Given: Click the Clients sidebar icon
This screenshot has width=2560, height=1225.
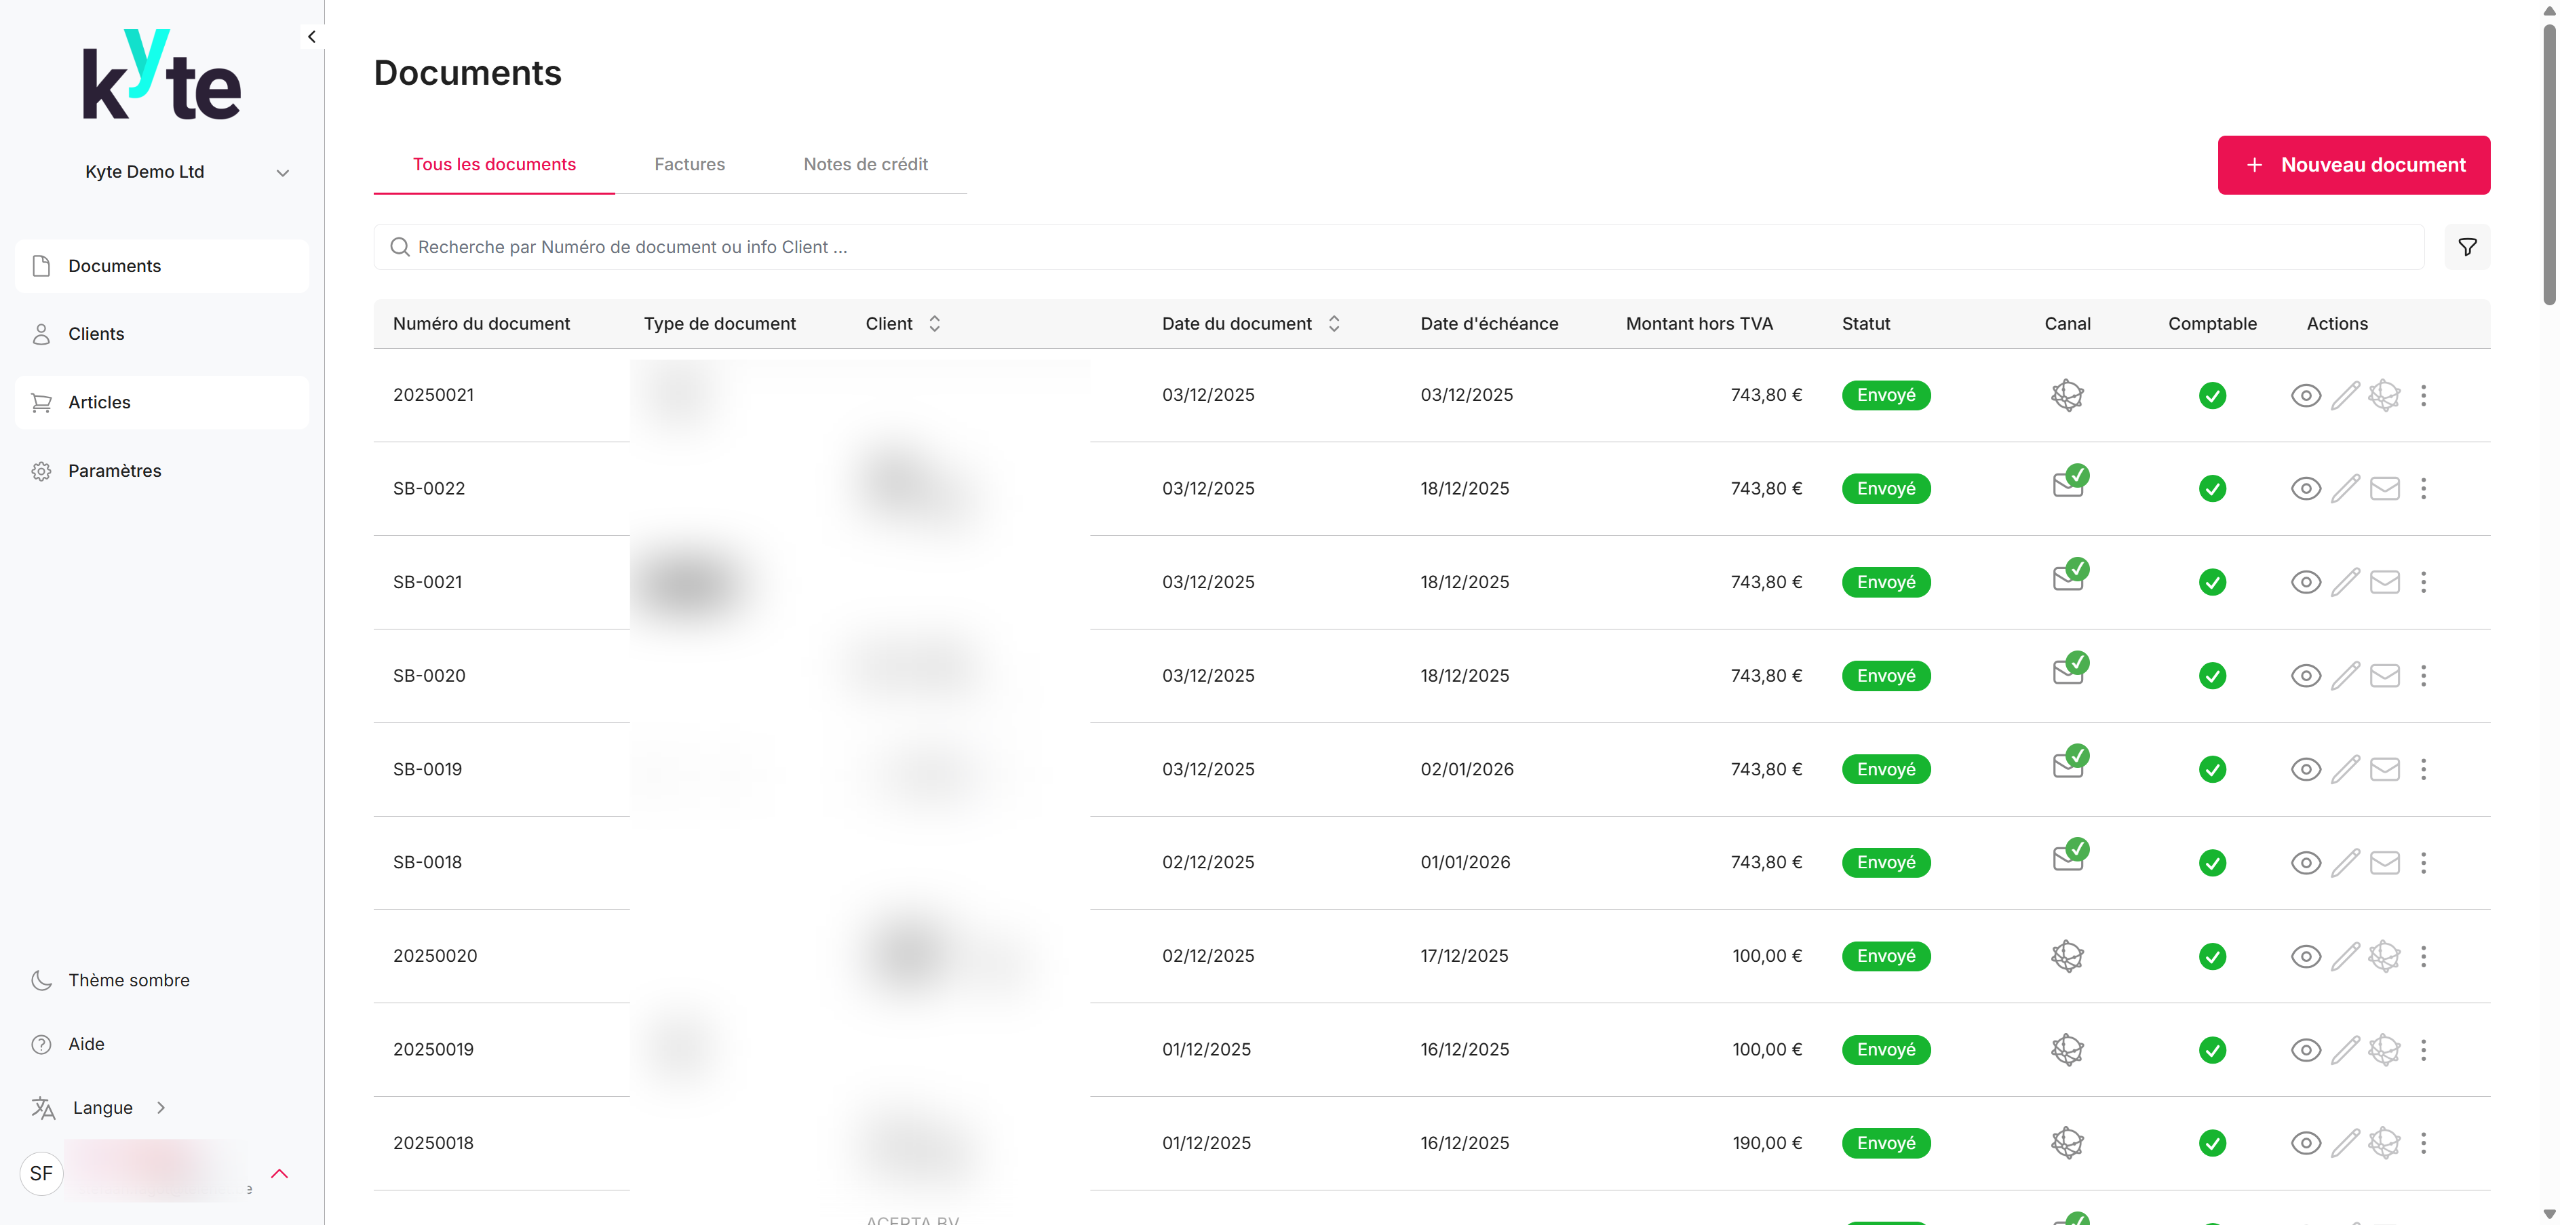Looking at the screenshot, I should (41, 334).
